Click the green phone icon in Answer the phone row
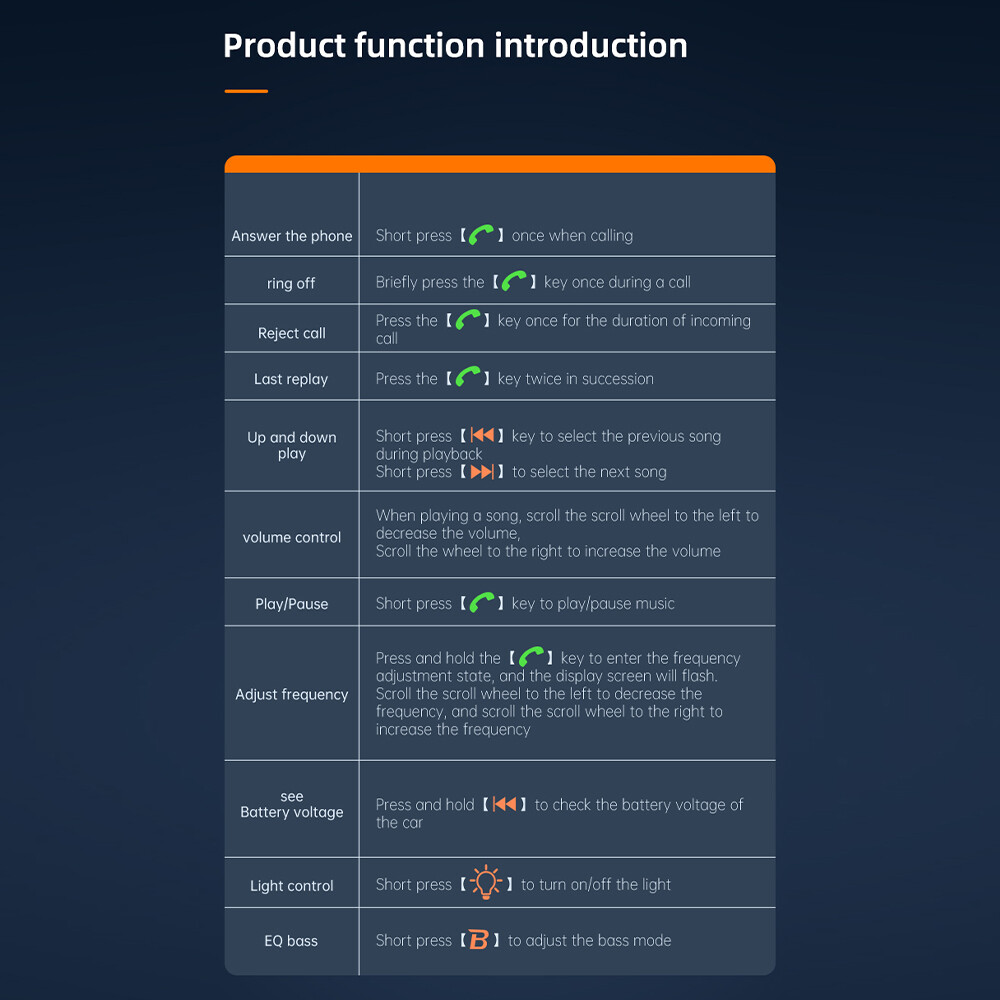Viewport: 1000px width, 1000px height. (482, 236)
